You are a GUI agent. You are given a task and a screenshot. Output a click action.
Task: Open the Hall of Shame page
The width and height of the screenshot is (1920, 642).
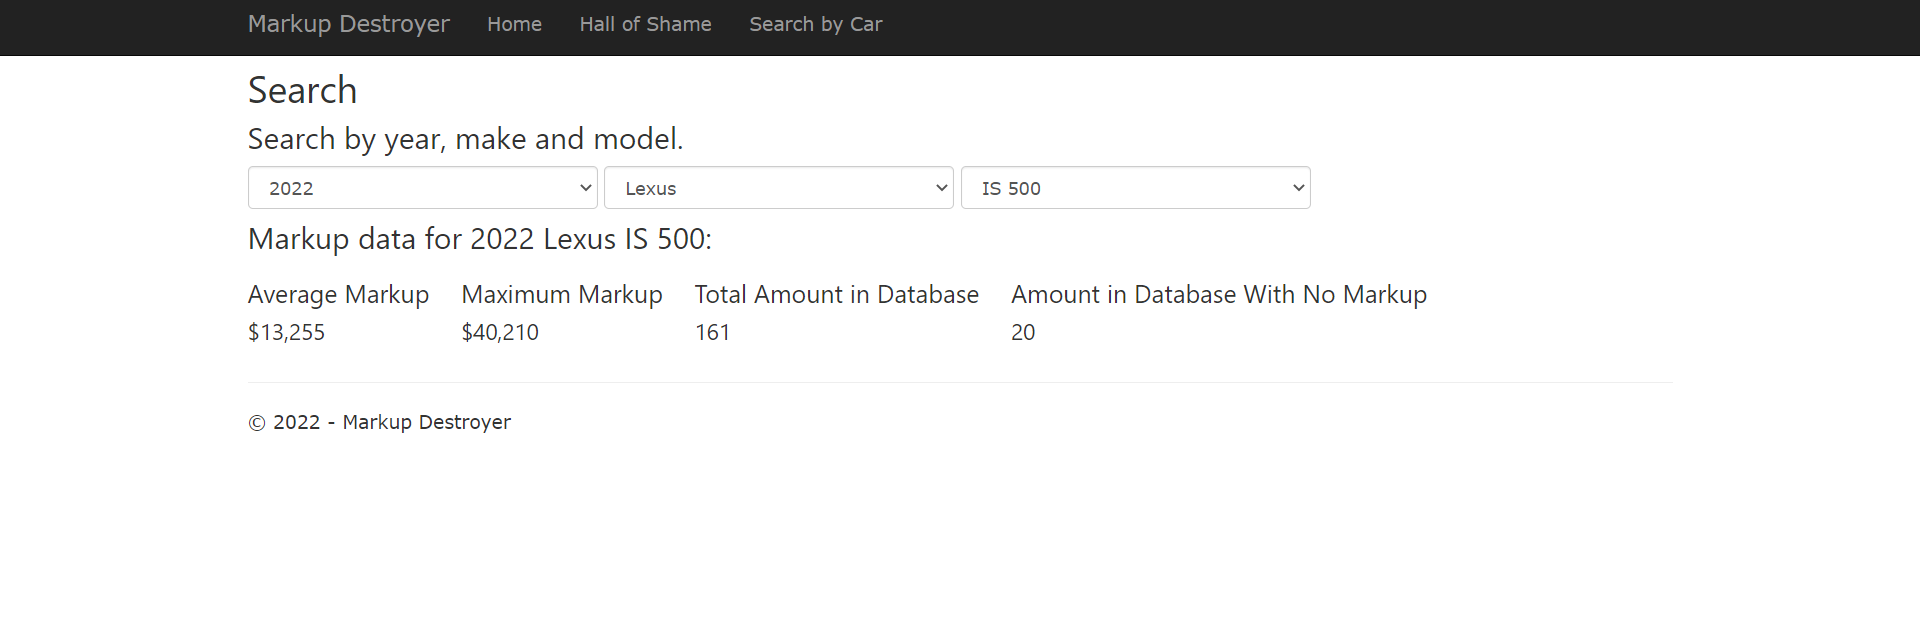coord(645,24)
